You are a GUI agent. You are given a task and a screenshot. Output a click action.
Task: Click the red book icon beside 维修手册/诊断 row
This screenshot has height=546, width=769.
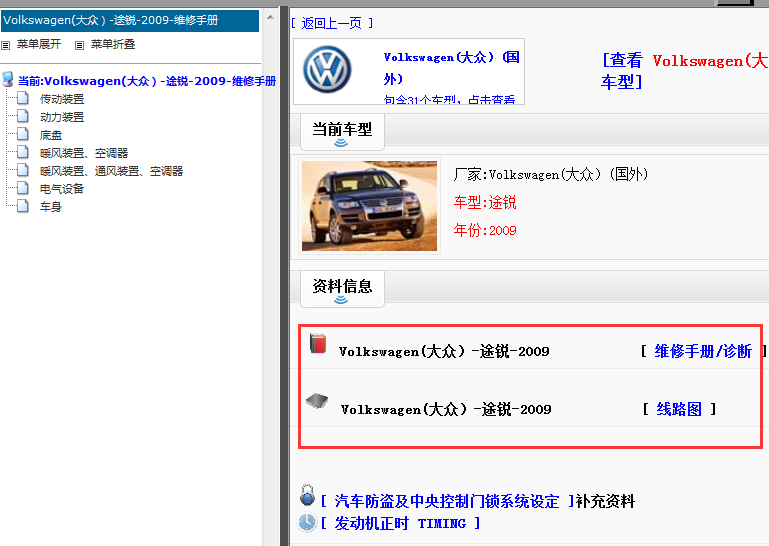318,343
